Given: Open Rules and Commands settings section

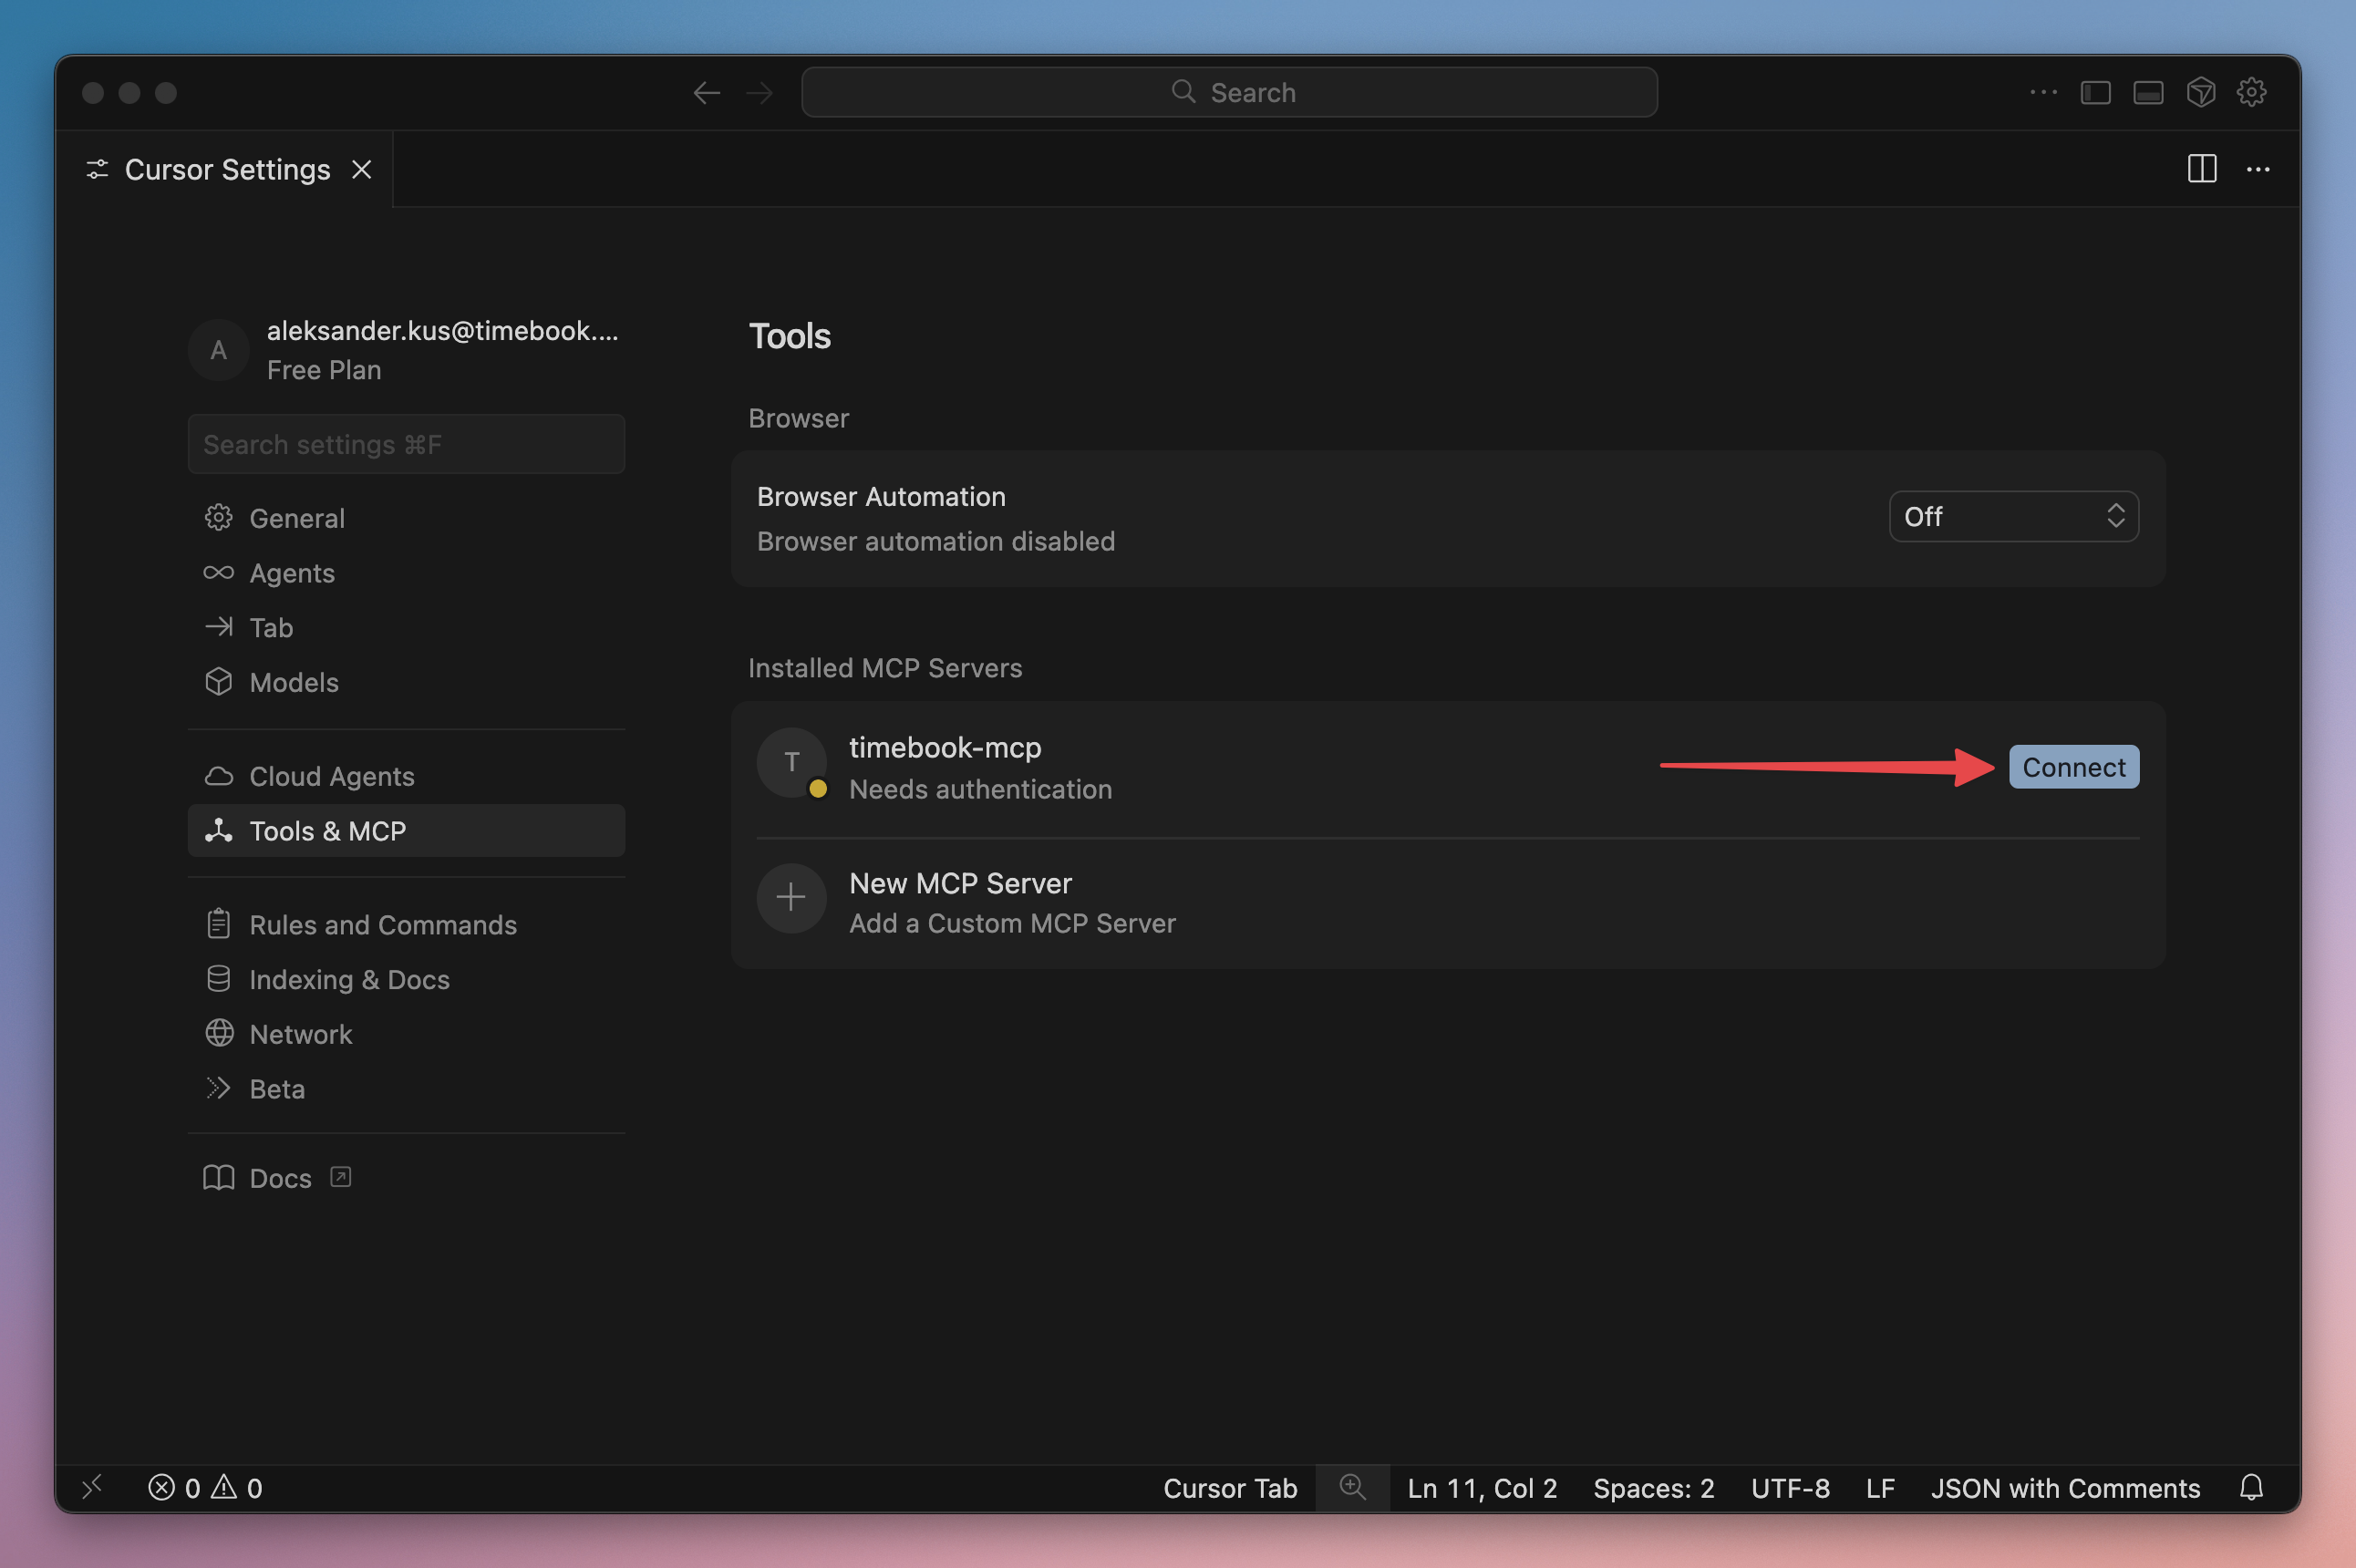Looking at the screenshot, I should pos(382,924).
